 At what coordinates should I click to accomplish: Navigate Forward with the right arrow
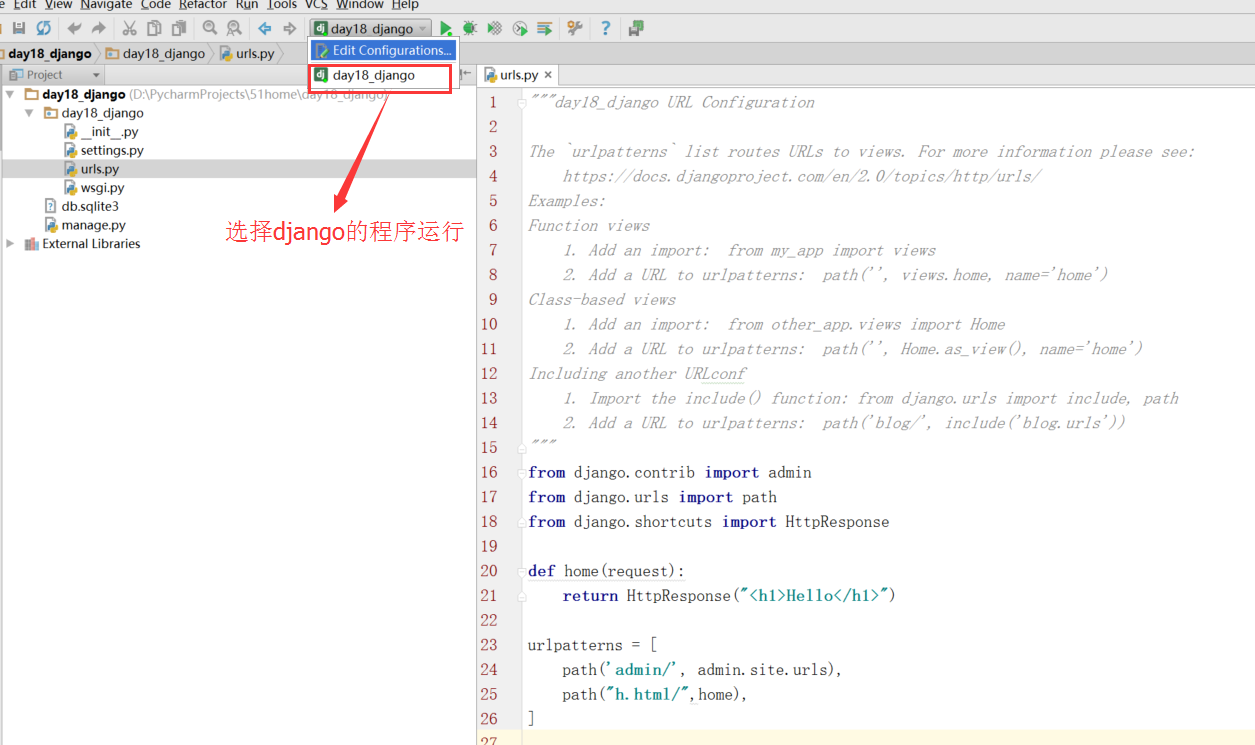(290, 29)
